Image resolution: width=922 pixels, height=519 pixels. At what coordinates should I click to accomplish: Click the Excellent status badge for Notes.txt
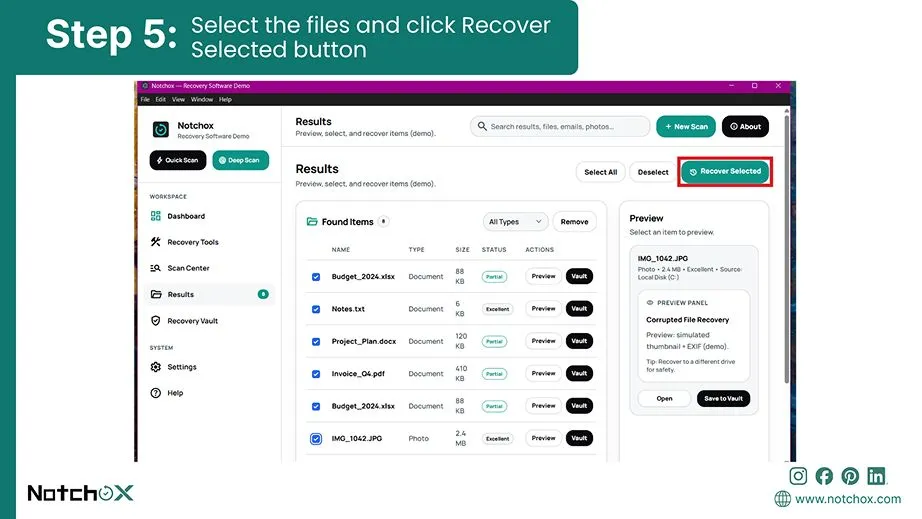point(497,309)
